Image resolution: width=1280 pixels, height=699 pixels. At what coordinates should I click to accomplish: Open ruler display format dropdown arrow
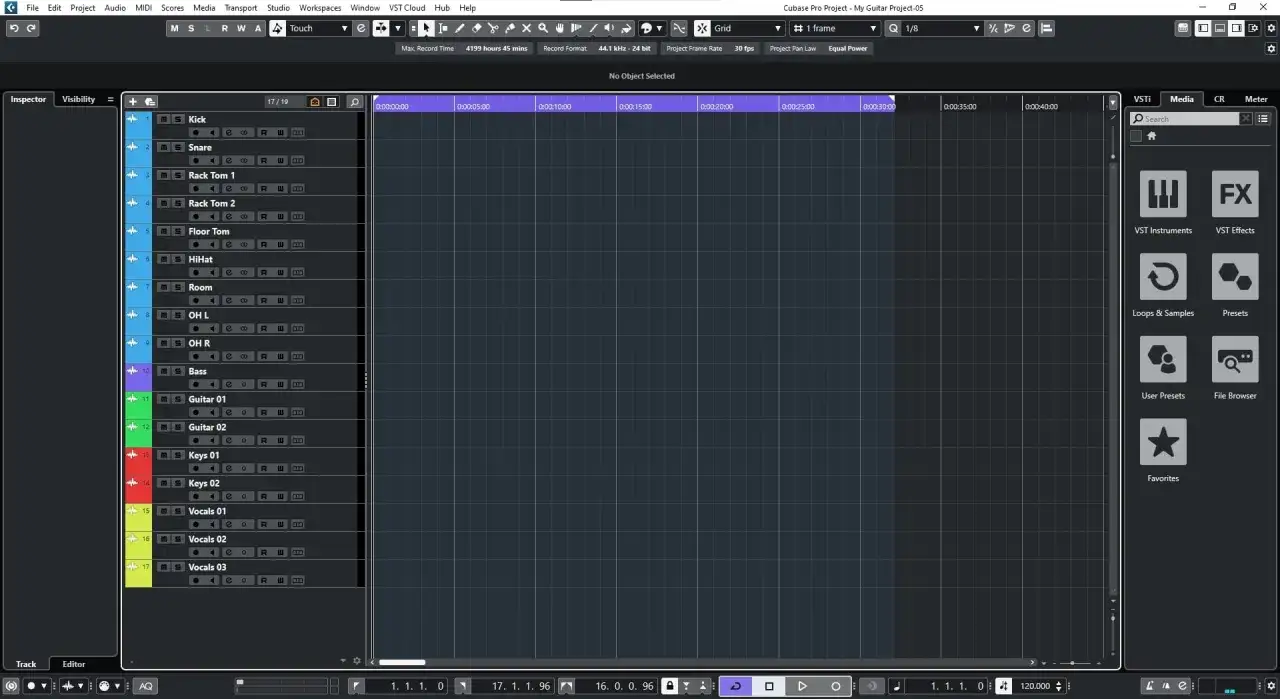pos(1113,102)
